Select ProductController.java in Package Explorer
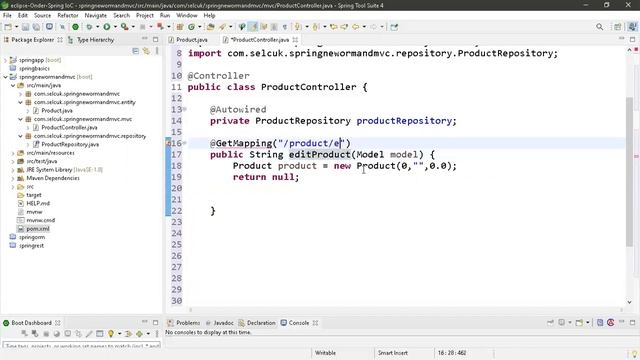Viewport: 640px width, 360px height. click(x=69, y=127)
